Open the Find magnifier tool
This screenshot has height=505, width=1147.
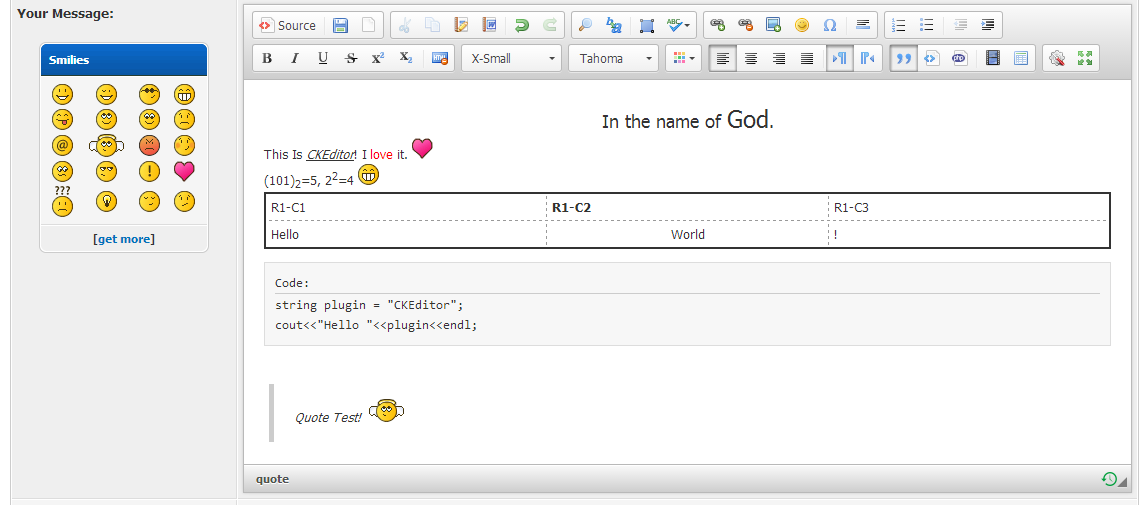tap(586, 26)
